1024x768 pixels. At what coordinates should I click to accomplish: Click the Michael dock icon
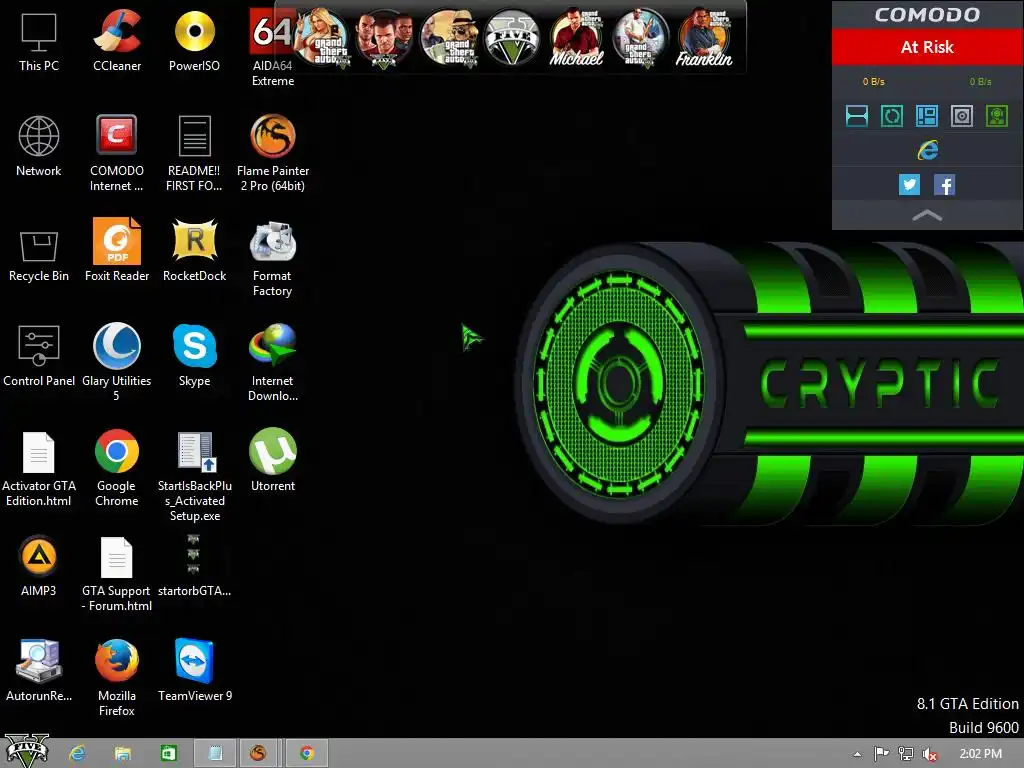click(576, 37)
